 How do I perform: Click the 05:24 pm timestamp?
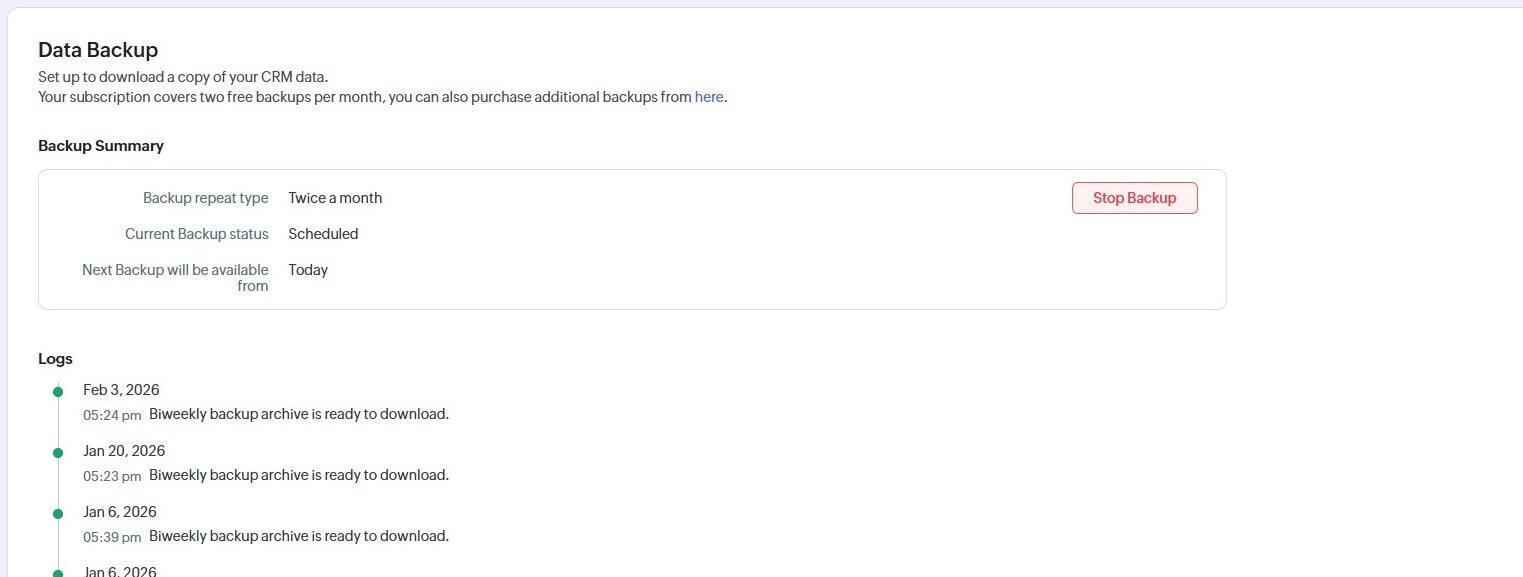click(x=112, y=415)
